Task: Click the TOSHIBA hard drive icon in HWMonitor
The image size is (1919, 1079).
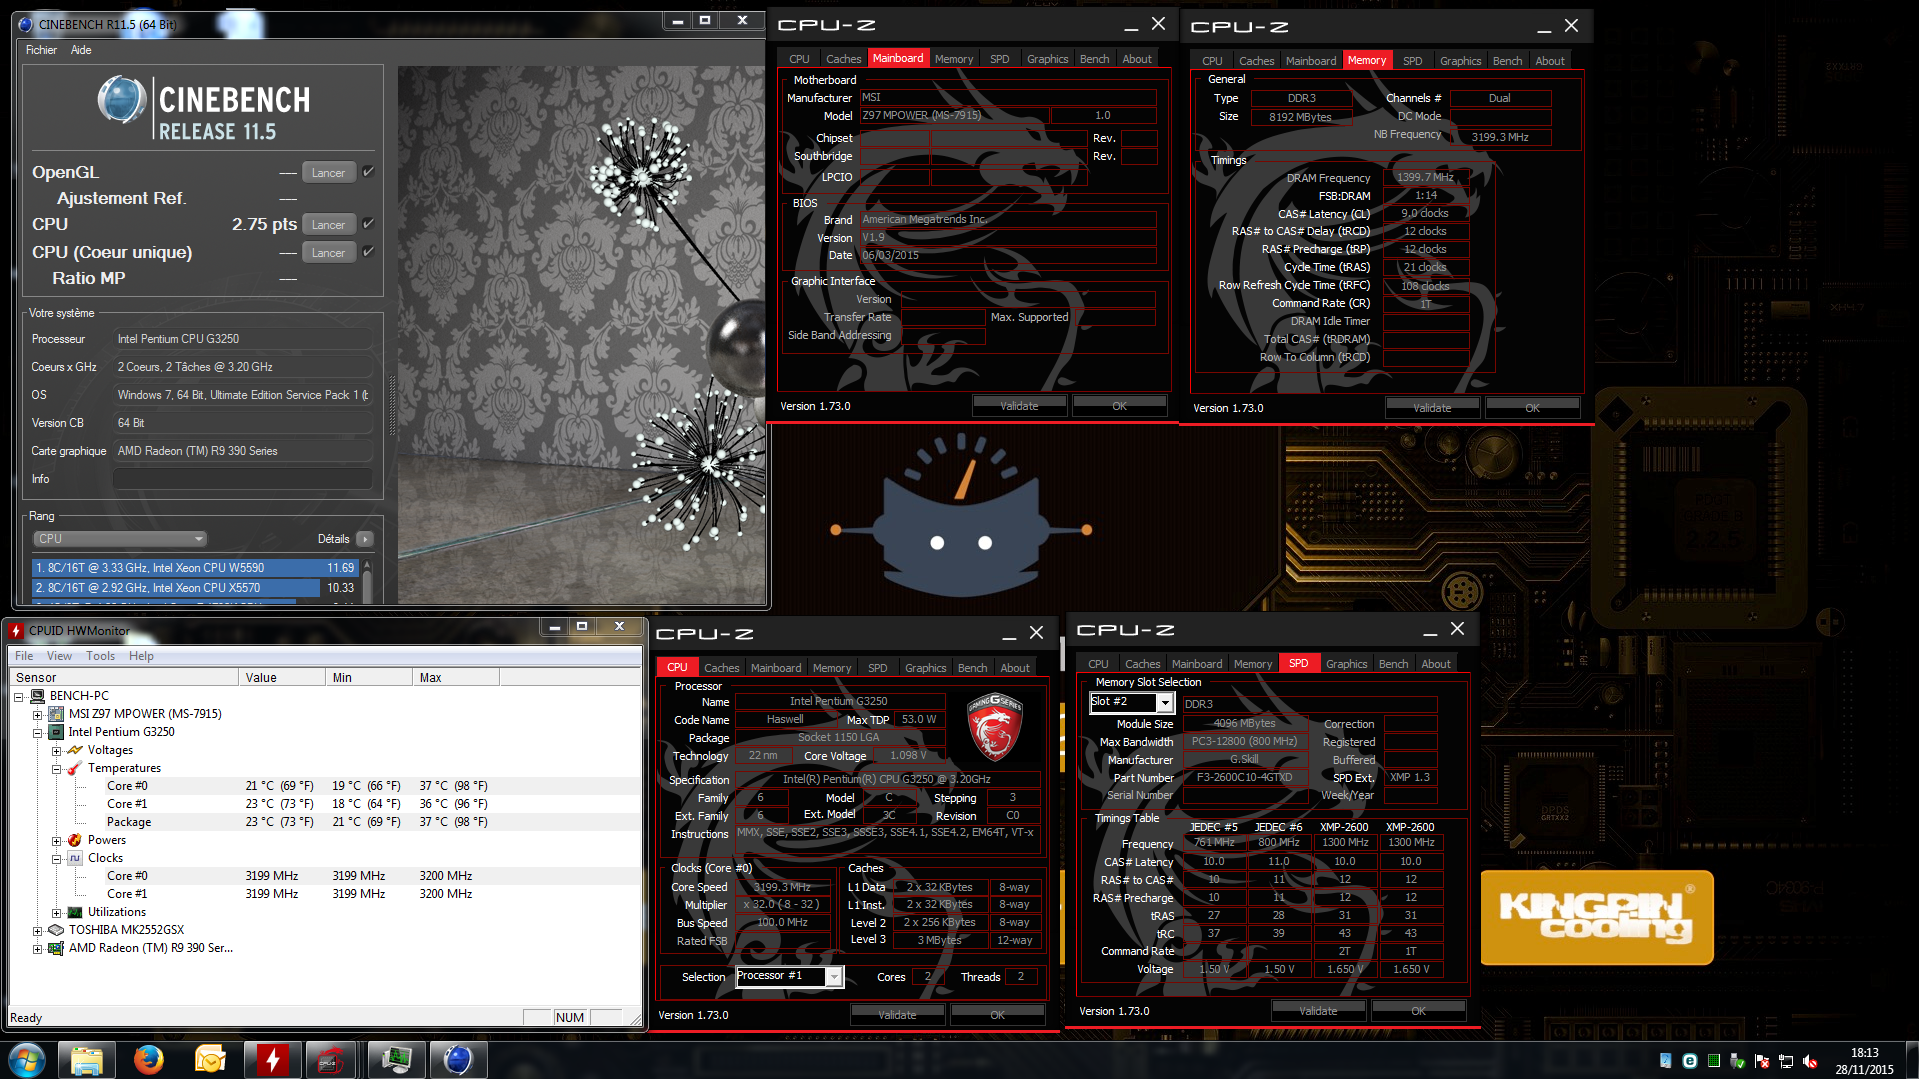Action: 56,930
